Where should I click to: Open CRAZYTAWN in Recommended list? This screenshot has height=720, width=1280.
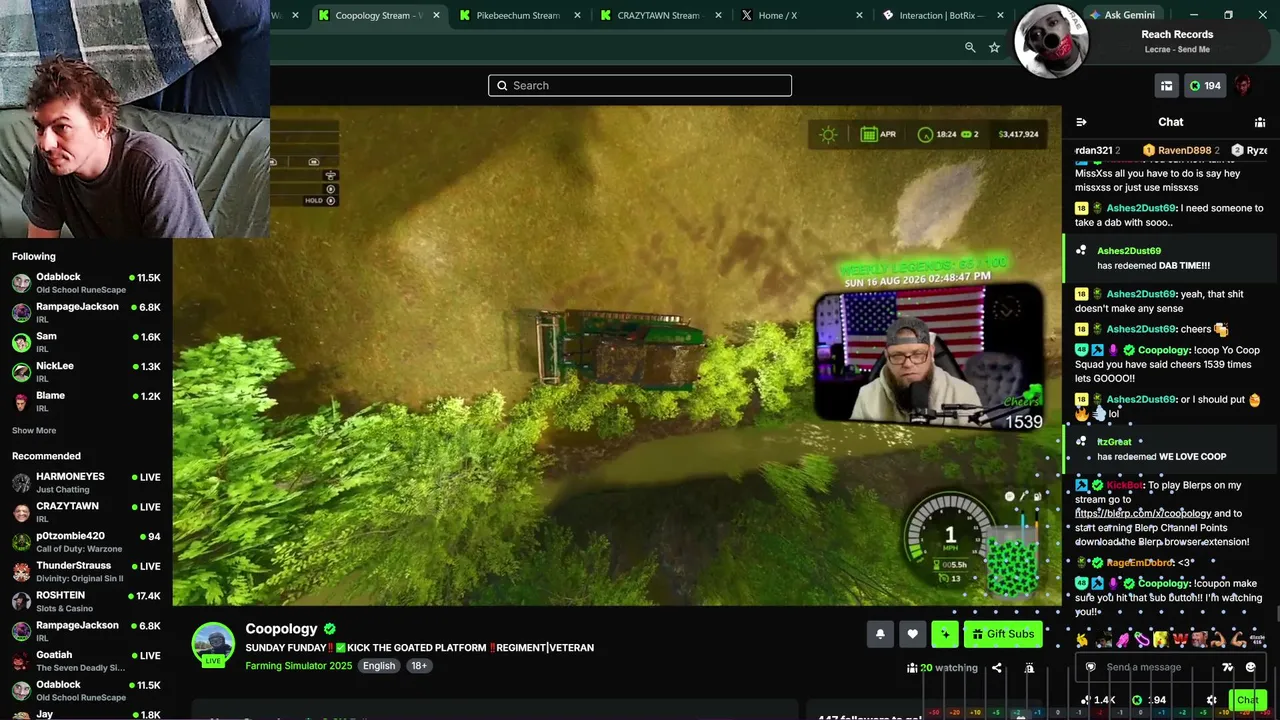86,512
